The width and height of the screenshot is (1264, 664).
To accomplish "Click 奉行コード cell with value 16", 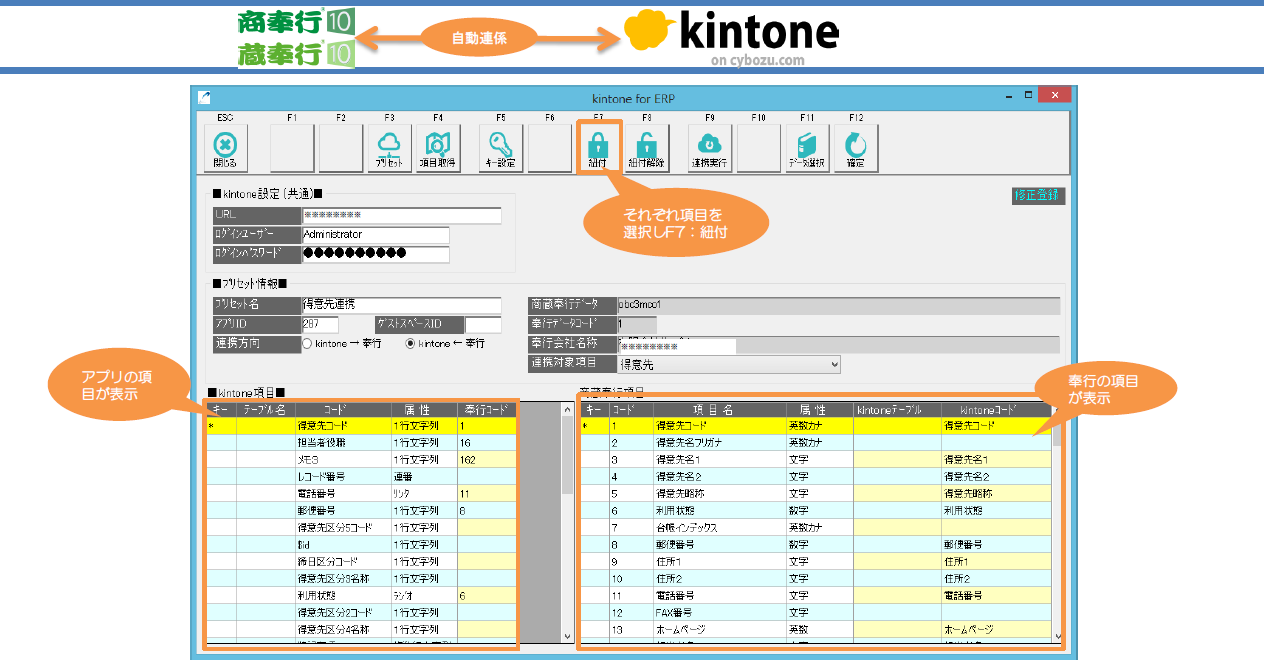I will pos(487,442).
